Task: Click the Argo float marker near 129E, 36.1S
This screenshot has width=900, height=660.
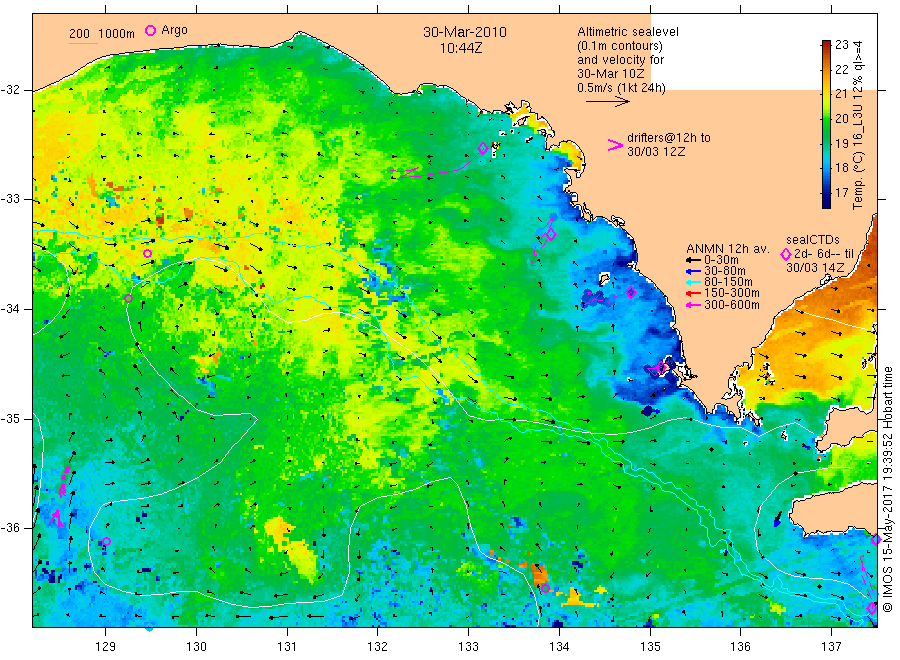Action: (106, 541)
